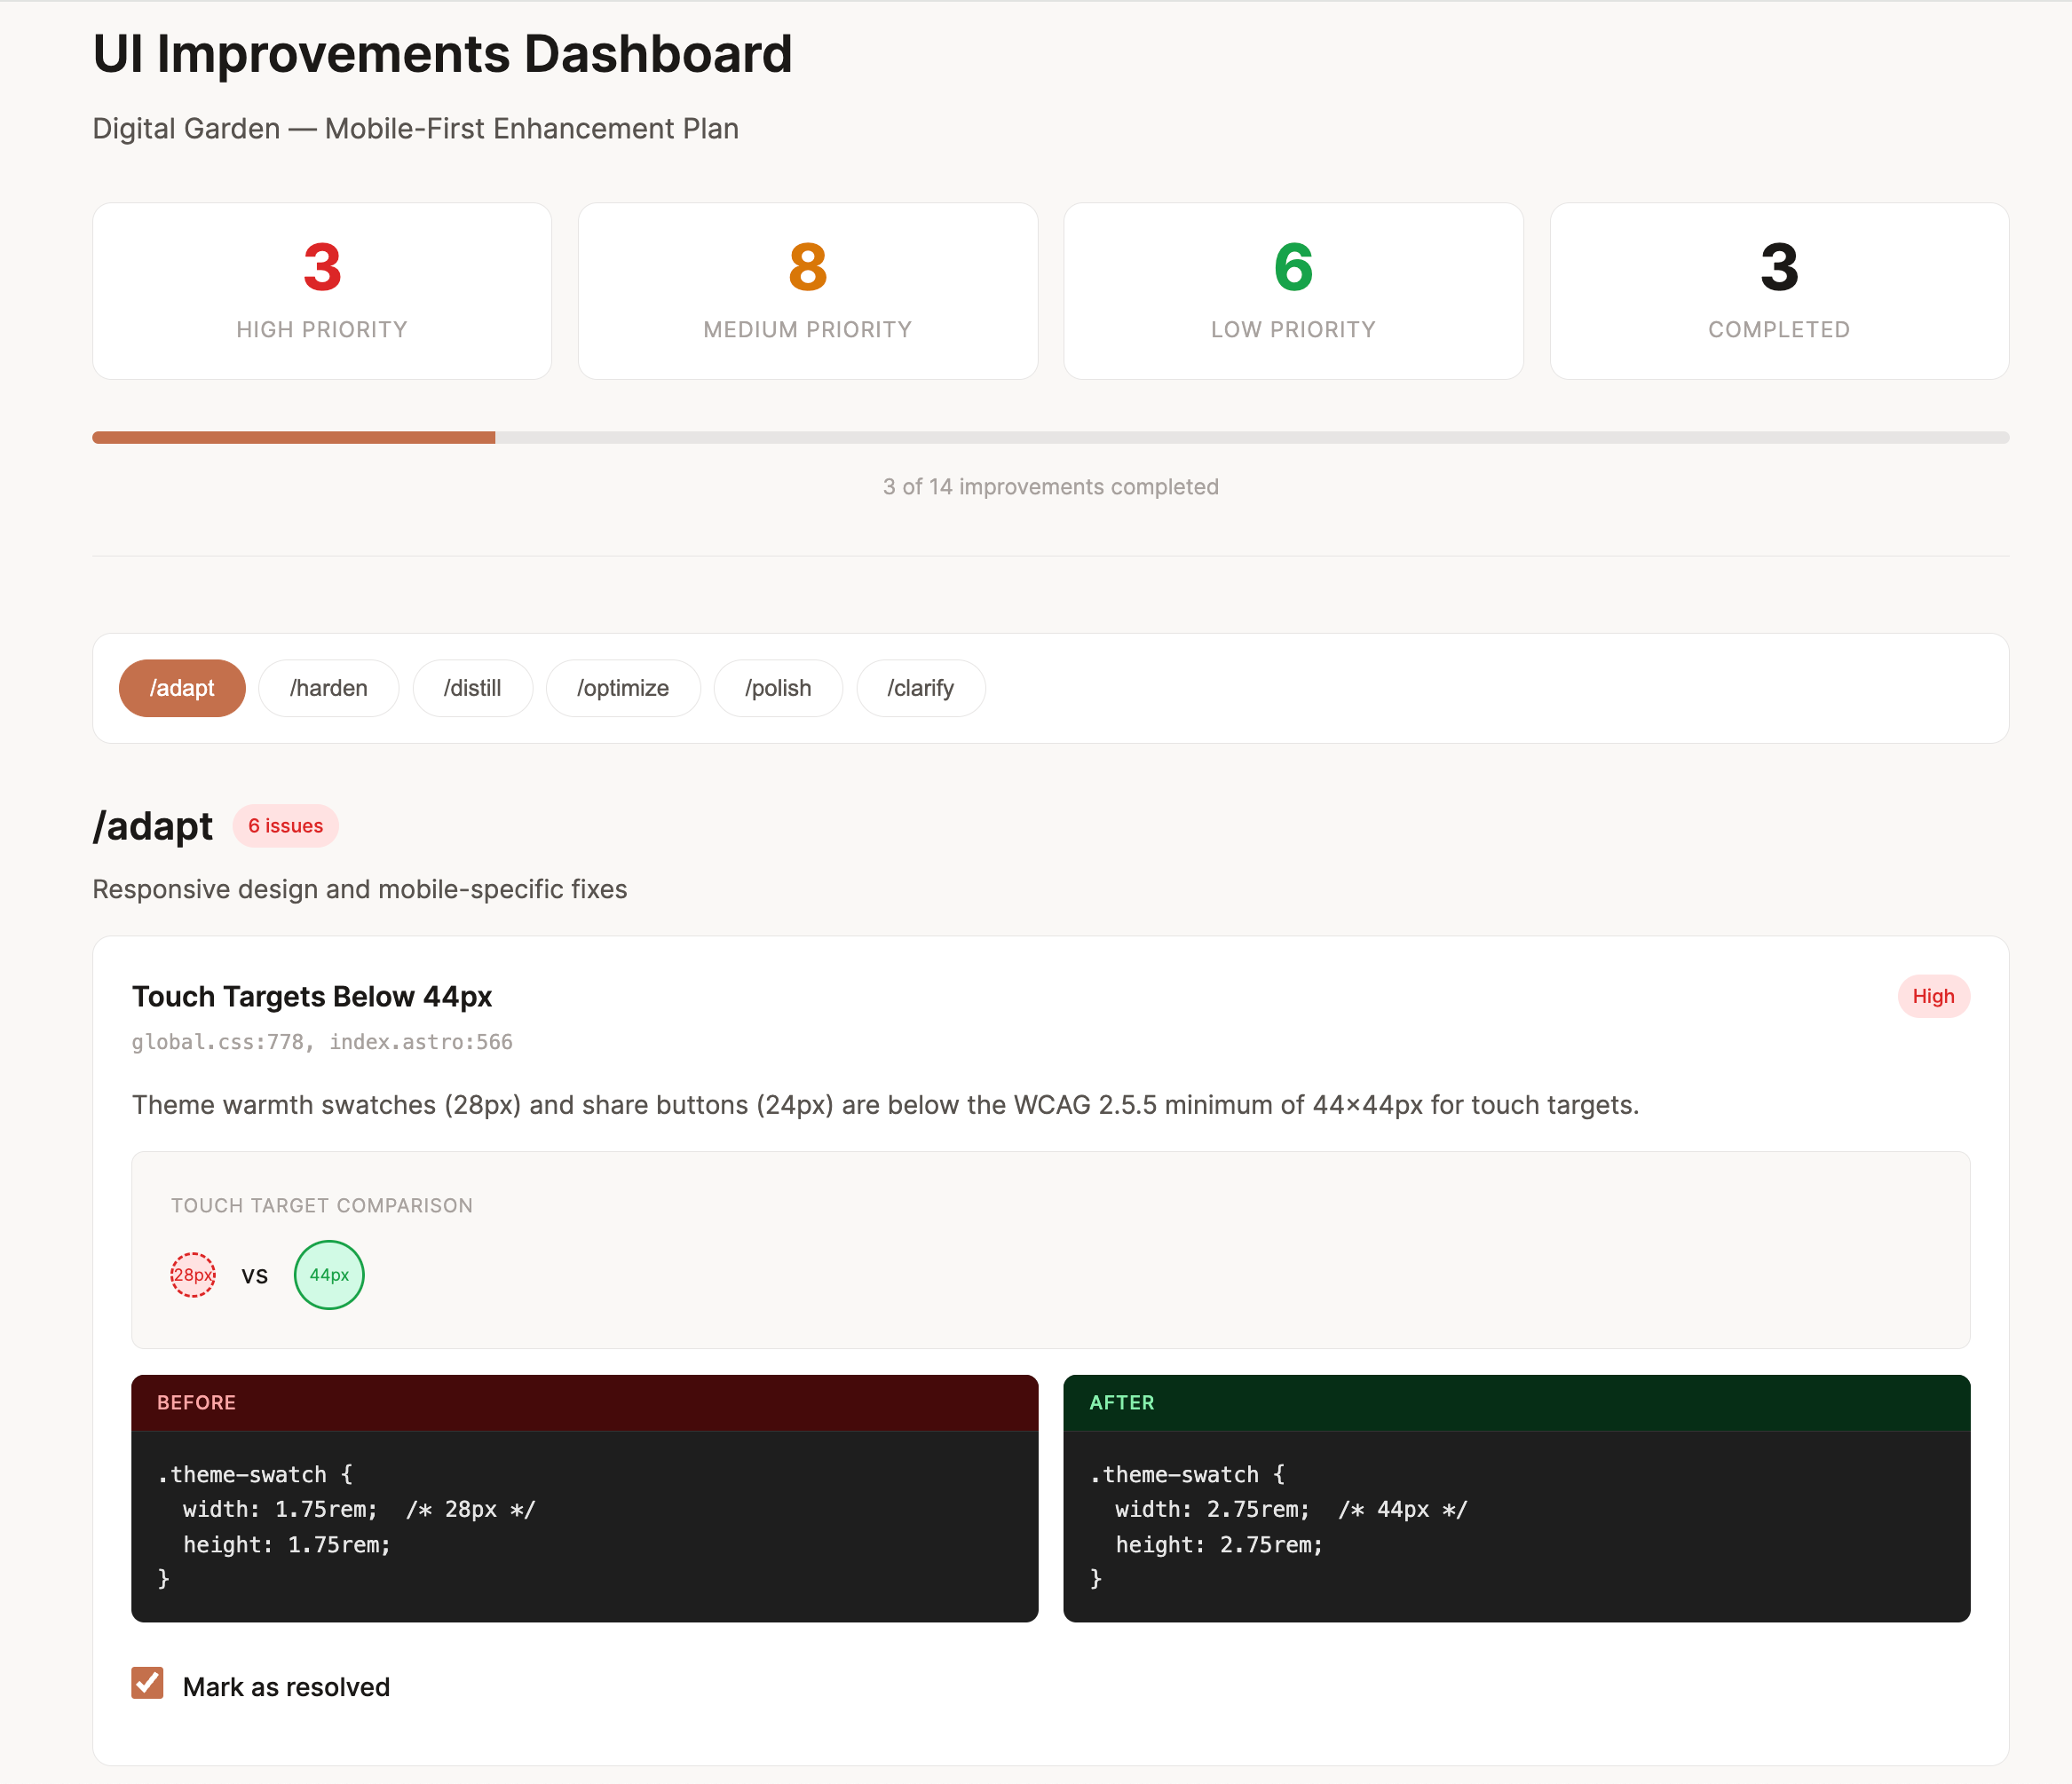View the /clarify improvements
Viewport: 2072px width, 1784px height.
920,688
